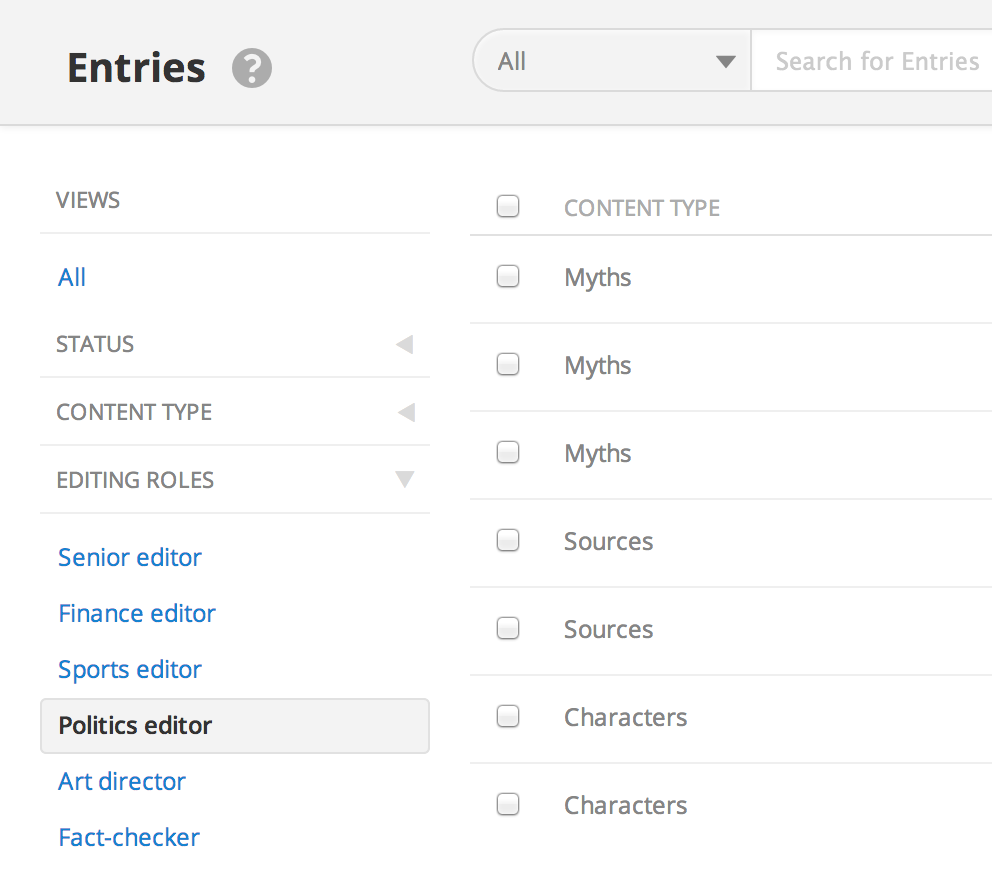Click the help question mark icon
Image resolution: width=992 pixels, height=869 pixels.
pyautogui.click(x=252, y=69)
